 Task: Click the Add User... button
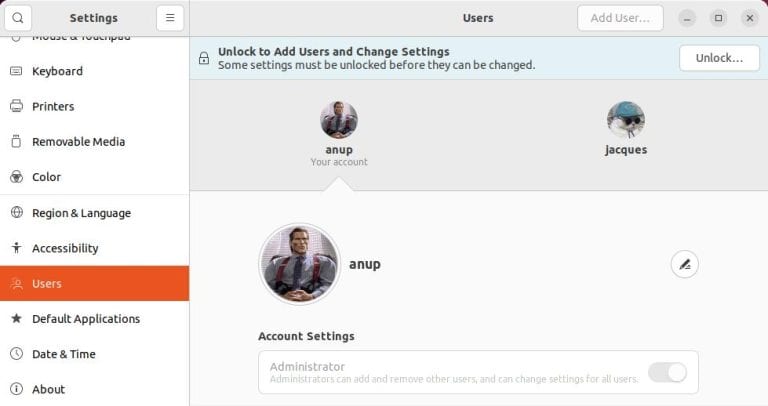coord(620,18)
